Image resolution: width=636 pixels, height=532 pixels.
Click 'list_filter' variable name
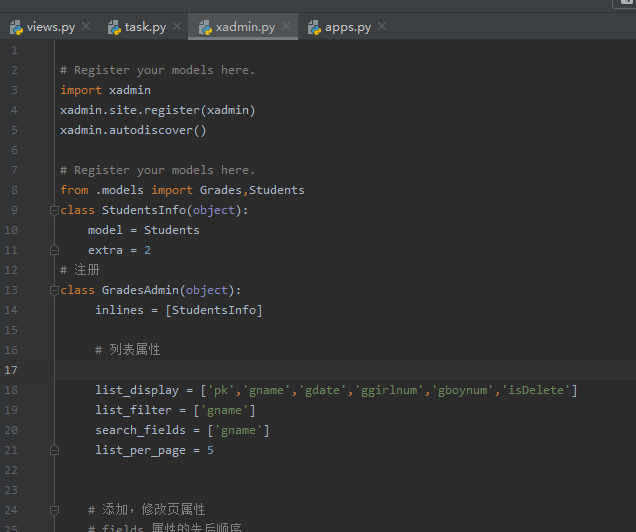[x=133, y=410]
